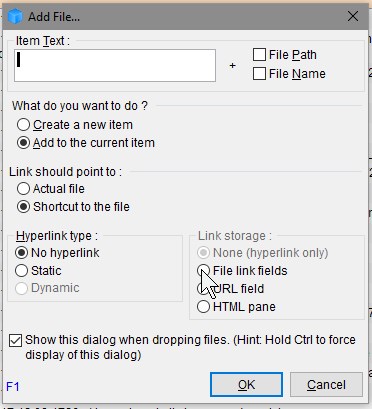Select File link fields storage option

(203, 270)
